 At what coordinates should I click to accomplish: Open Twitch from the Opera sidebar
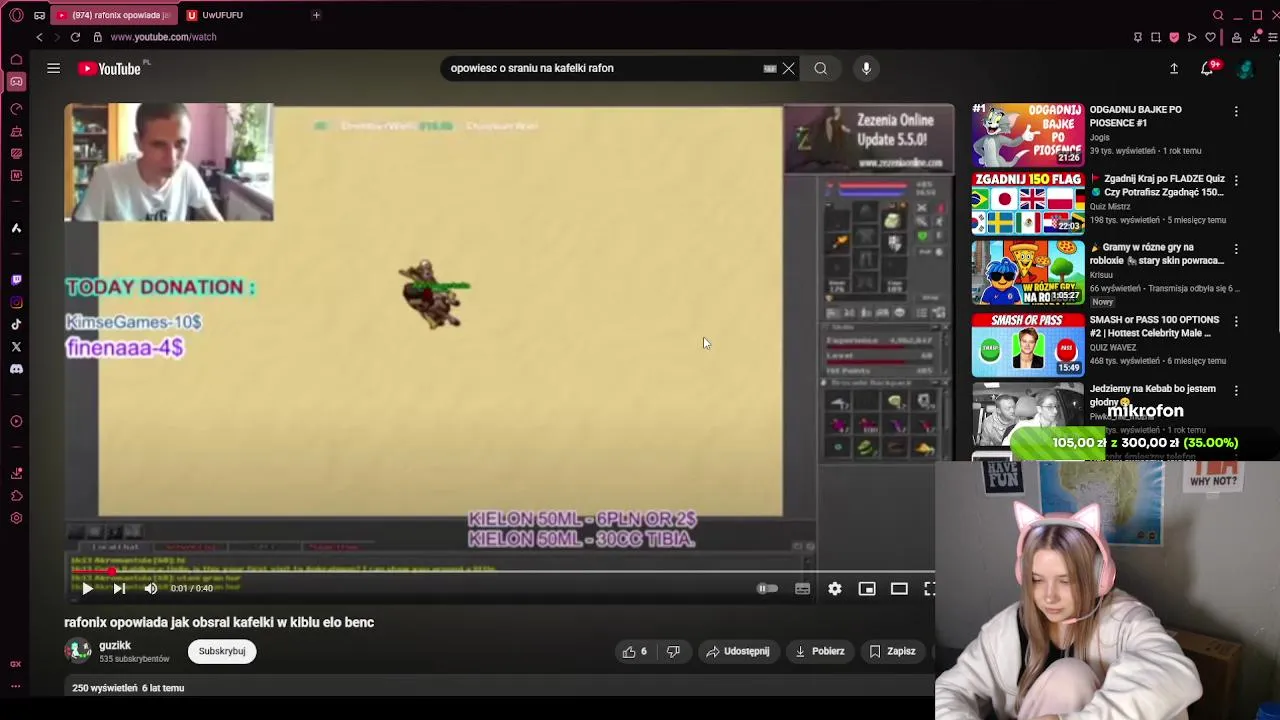pyautogui.click(x=16, y=280)
